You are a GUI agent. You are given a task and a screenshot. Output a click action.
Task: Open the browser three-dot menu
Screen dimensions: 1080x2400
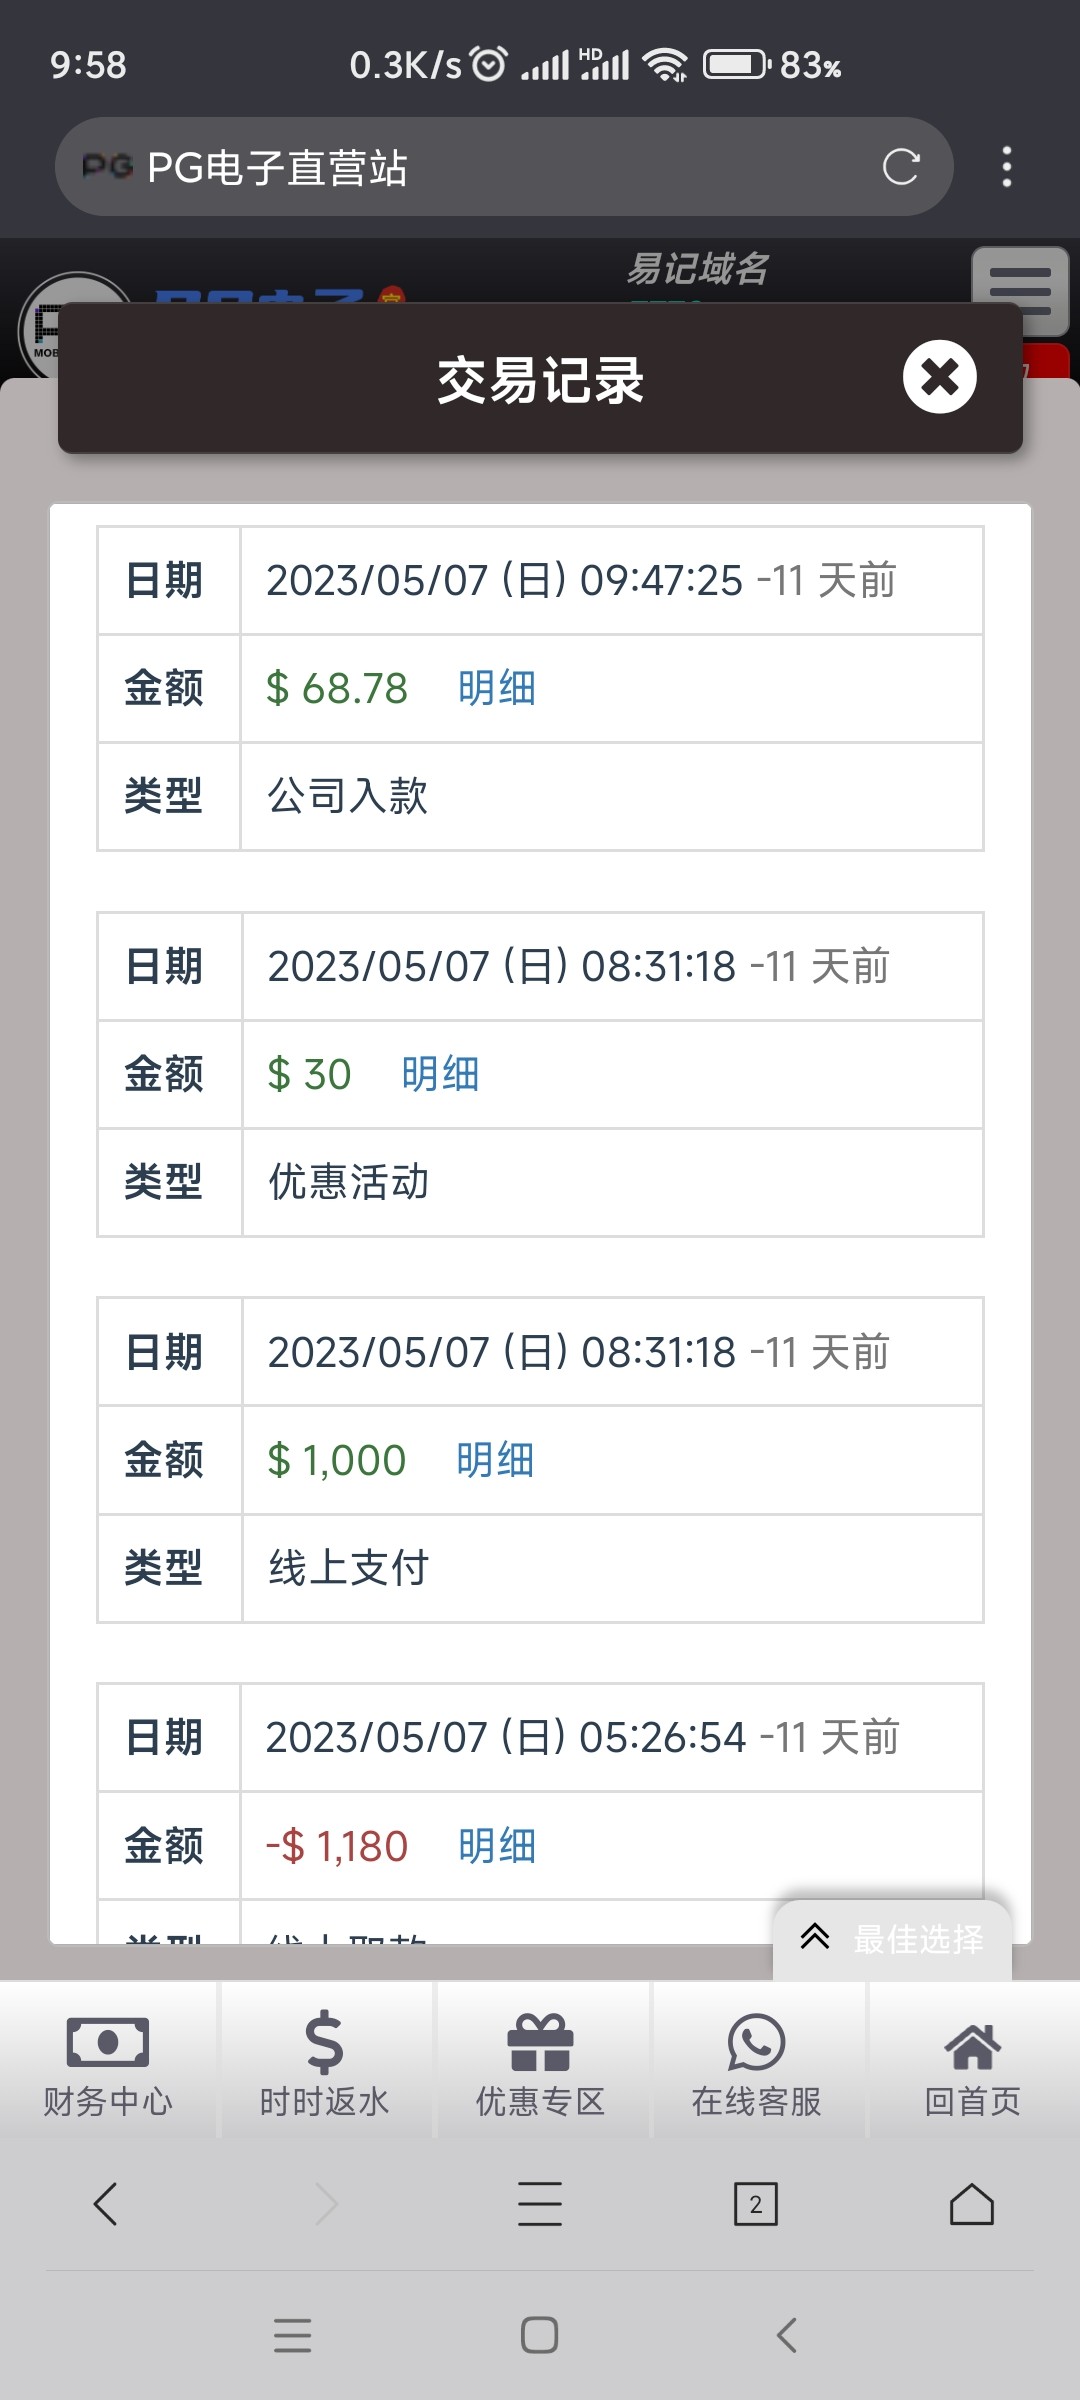tap(1006, 167)
